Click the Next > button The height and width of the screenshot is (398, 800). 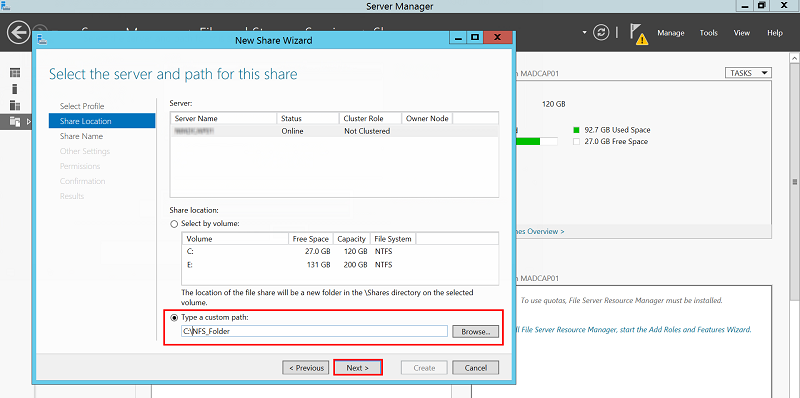(358, 368)
